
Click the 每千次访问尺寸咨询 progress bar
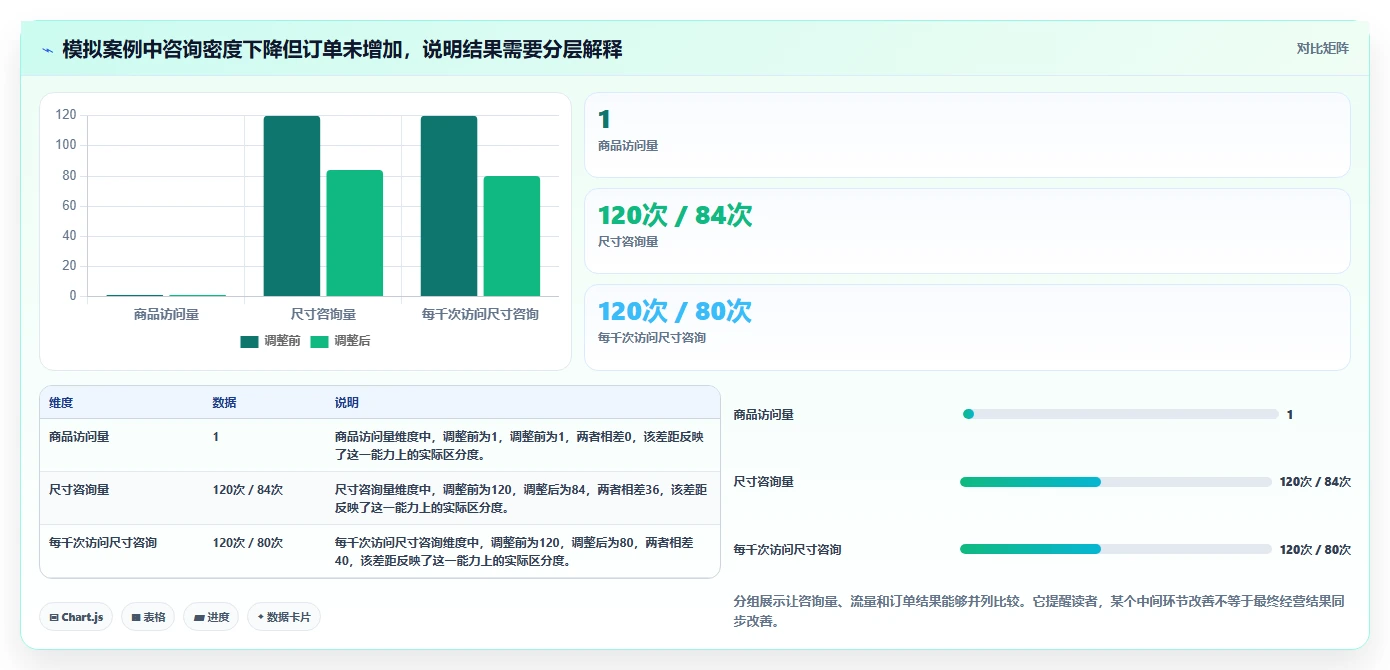click(x=1116, y=549)
